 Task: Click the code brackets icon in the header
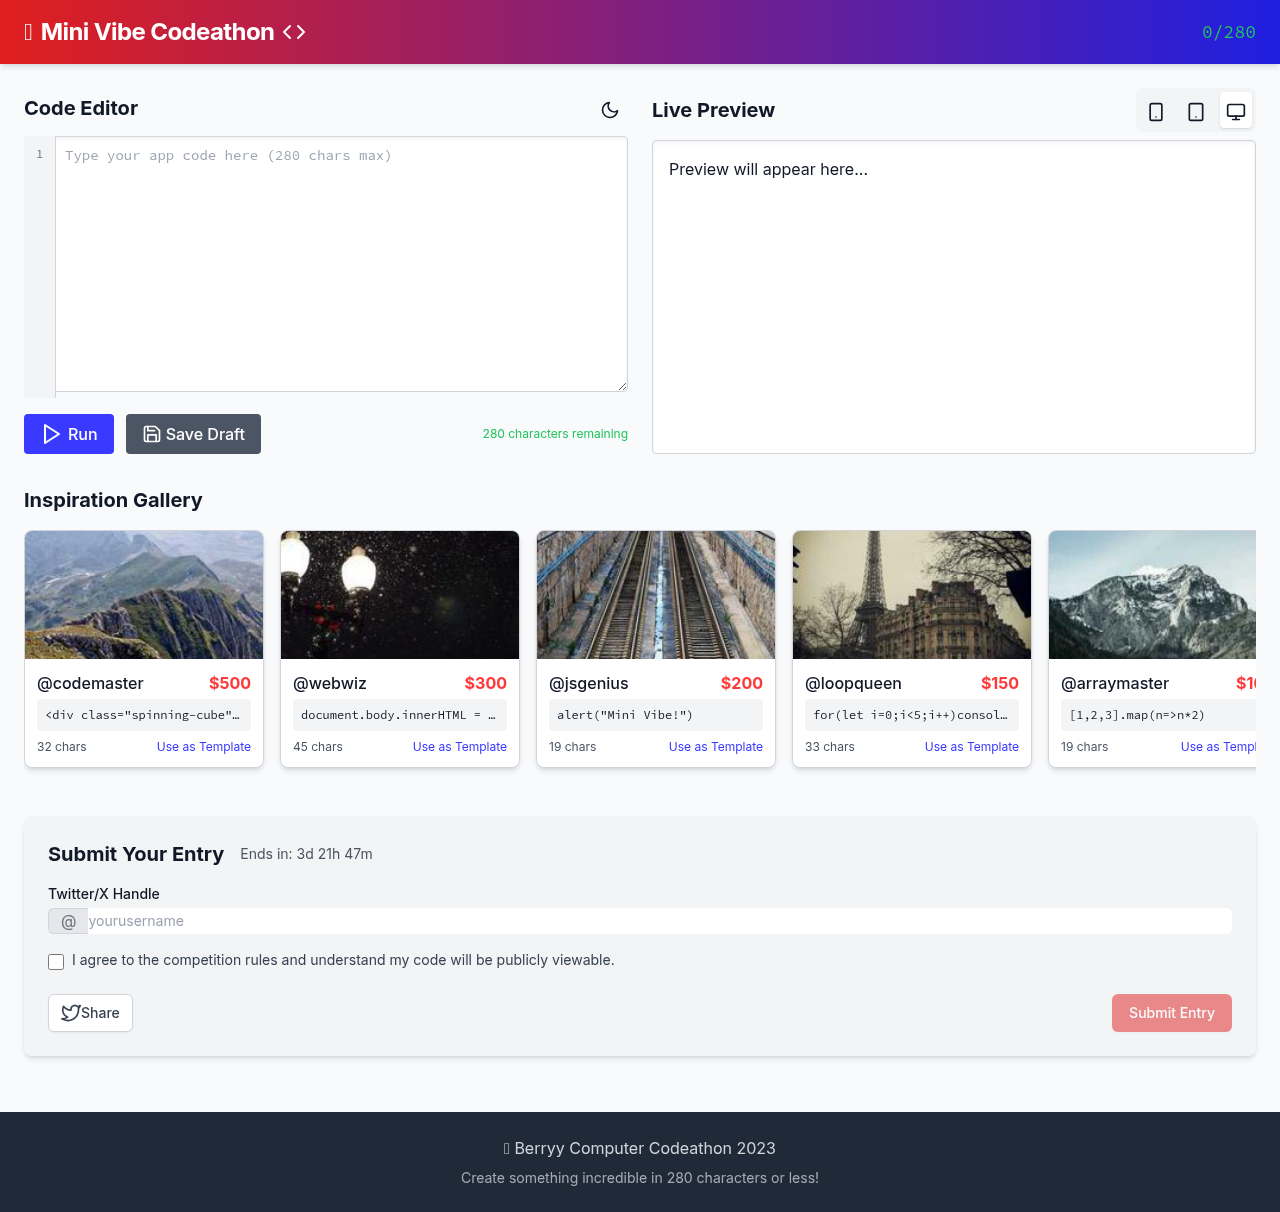(x=292, y=31)
